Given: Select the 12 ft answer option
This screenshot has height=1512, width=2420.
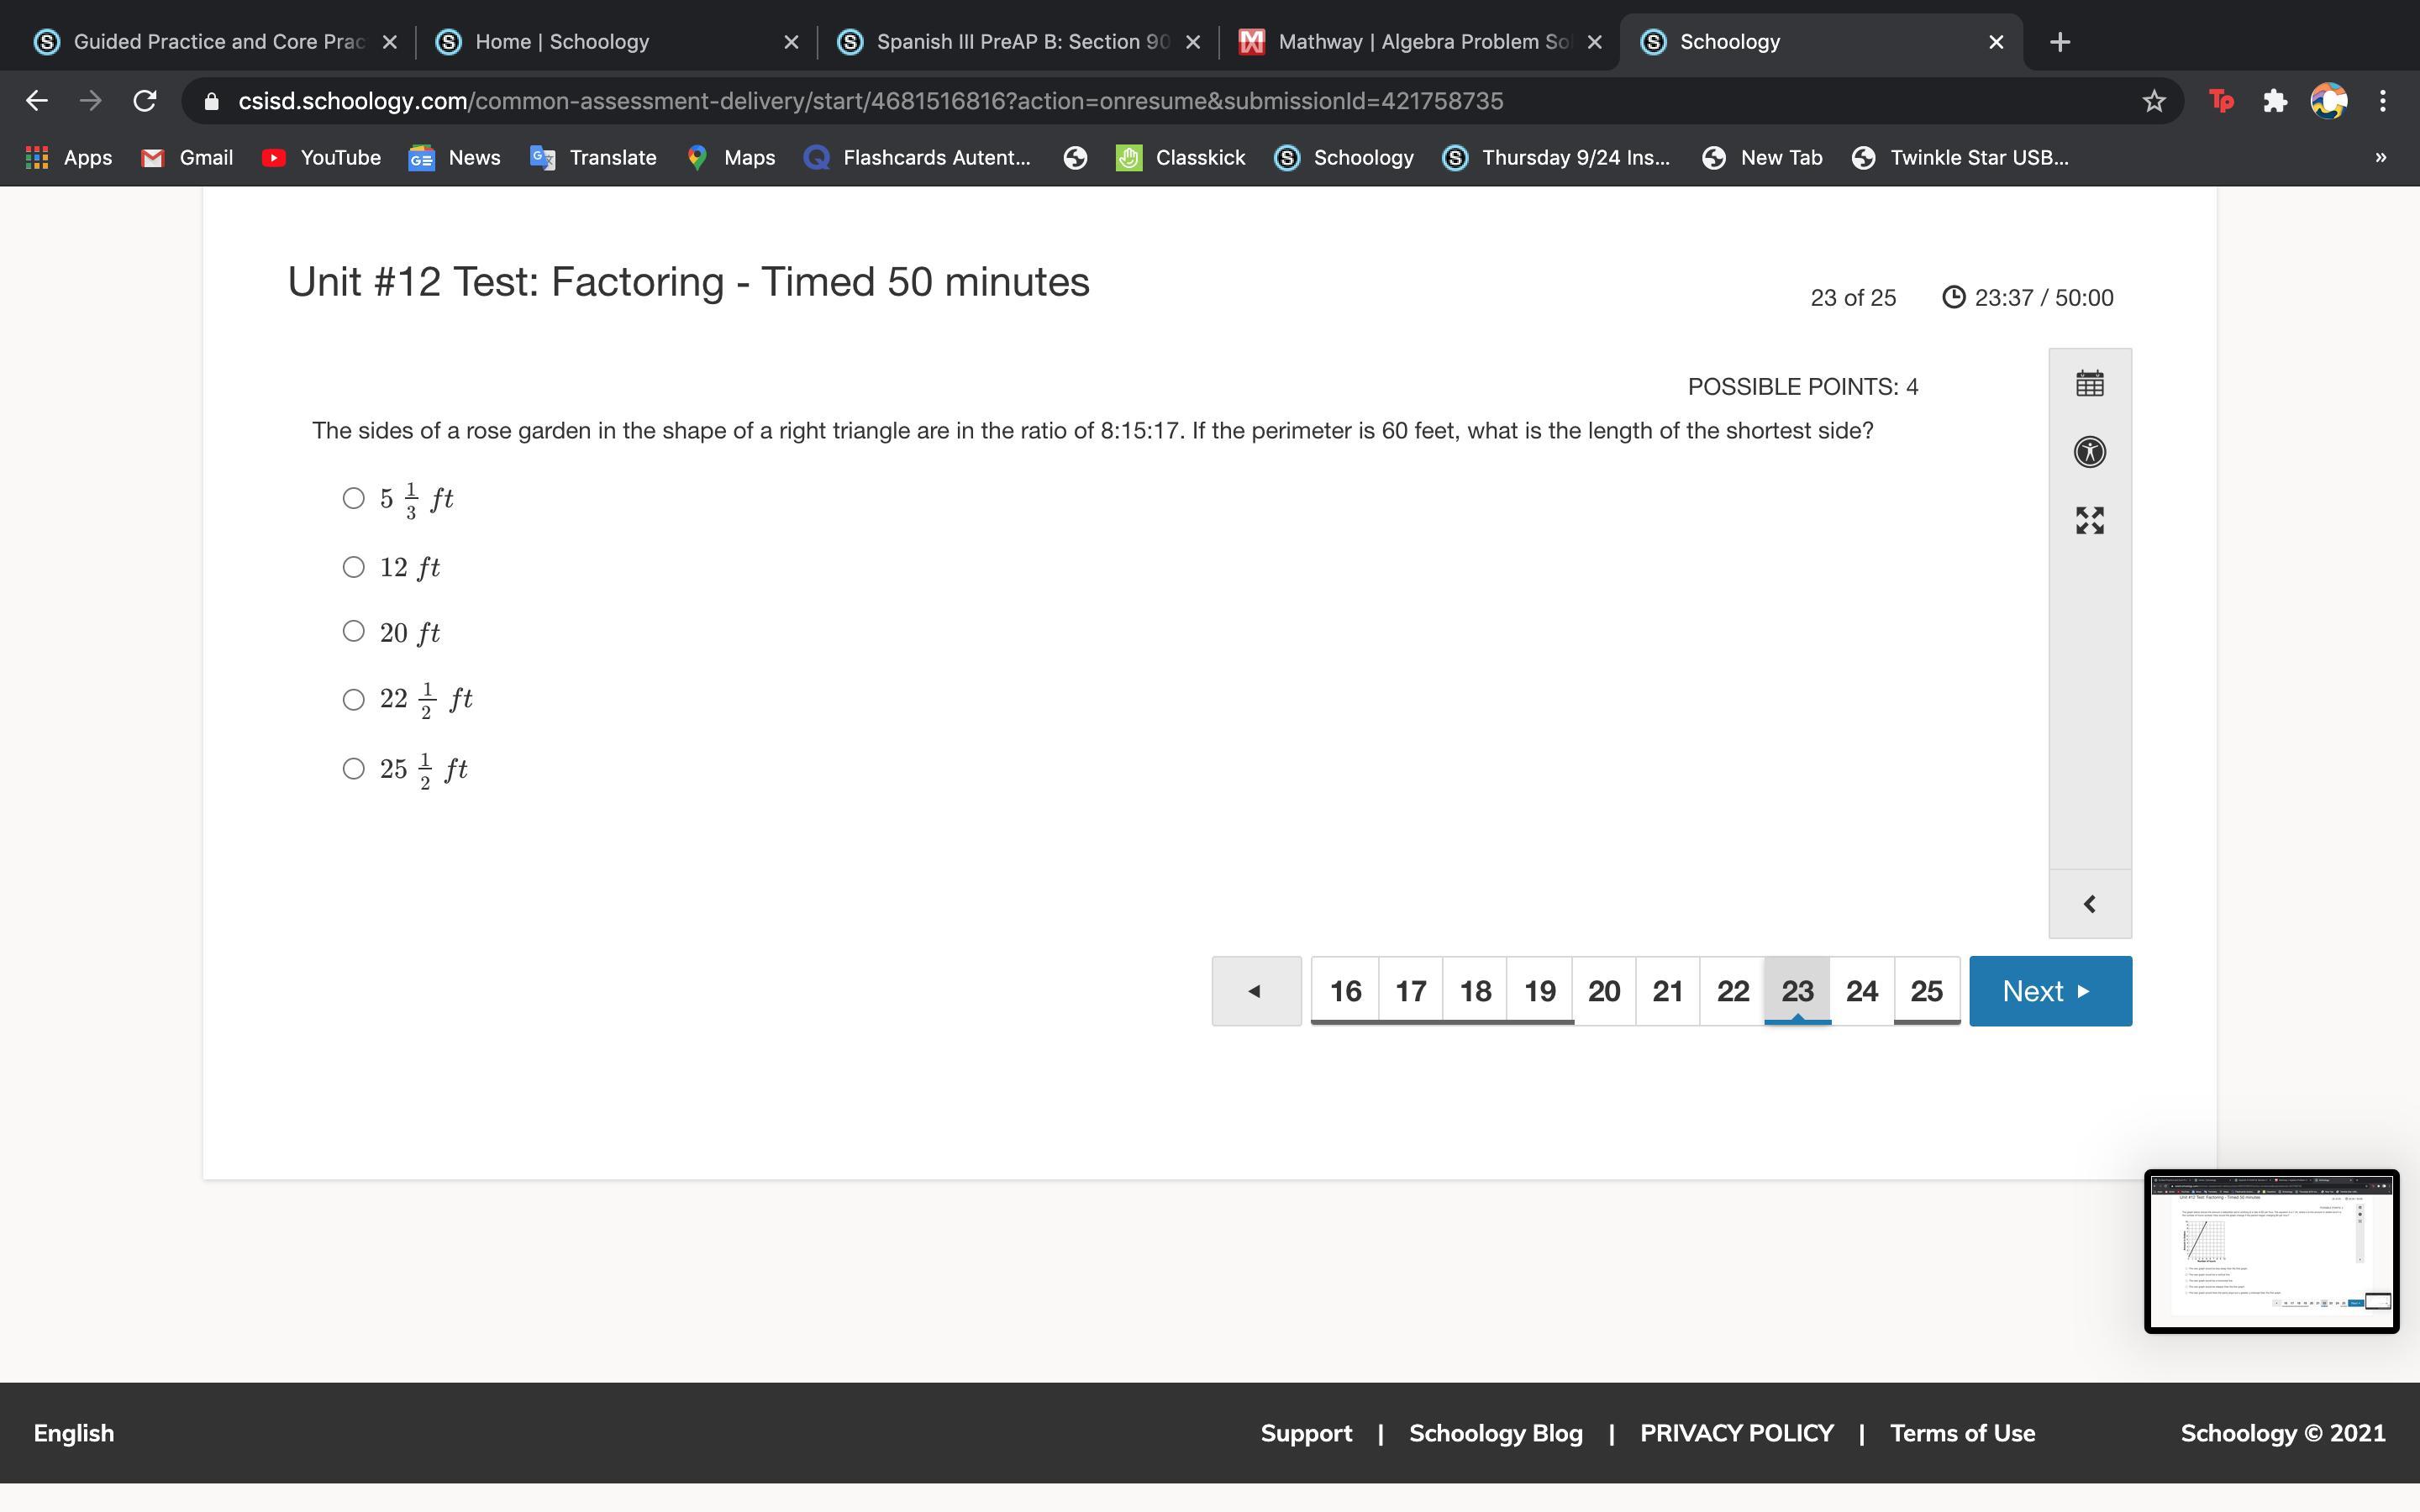Looking at the screenshot, I should coord(354,567).
